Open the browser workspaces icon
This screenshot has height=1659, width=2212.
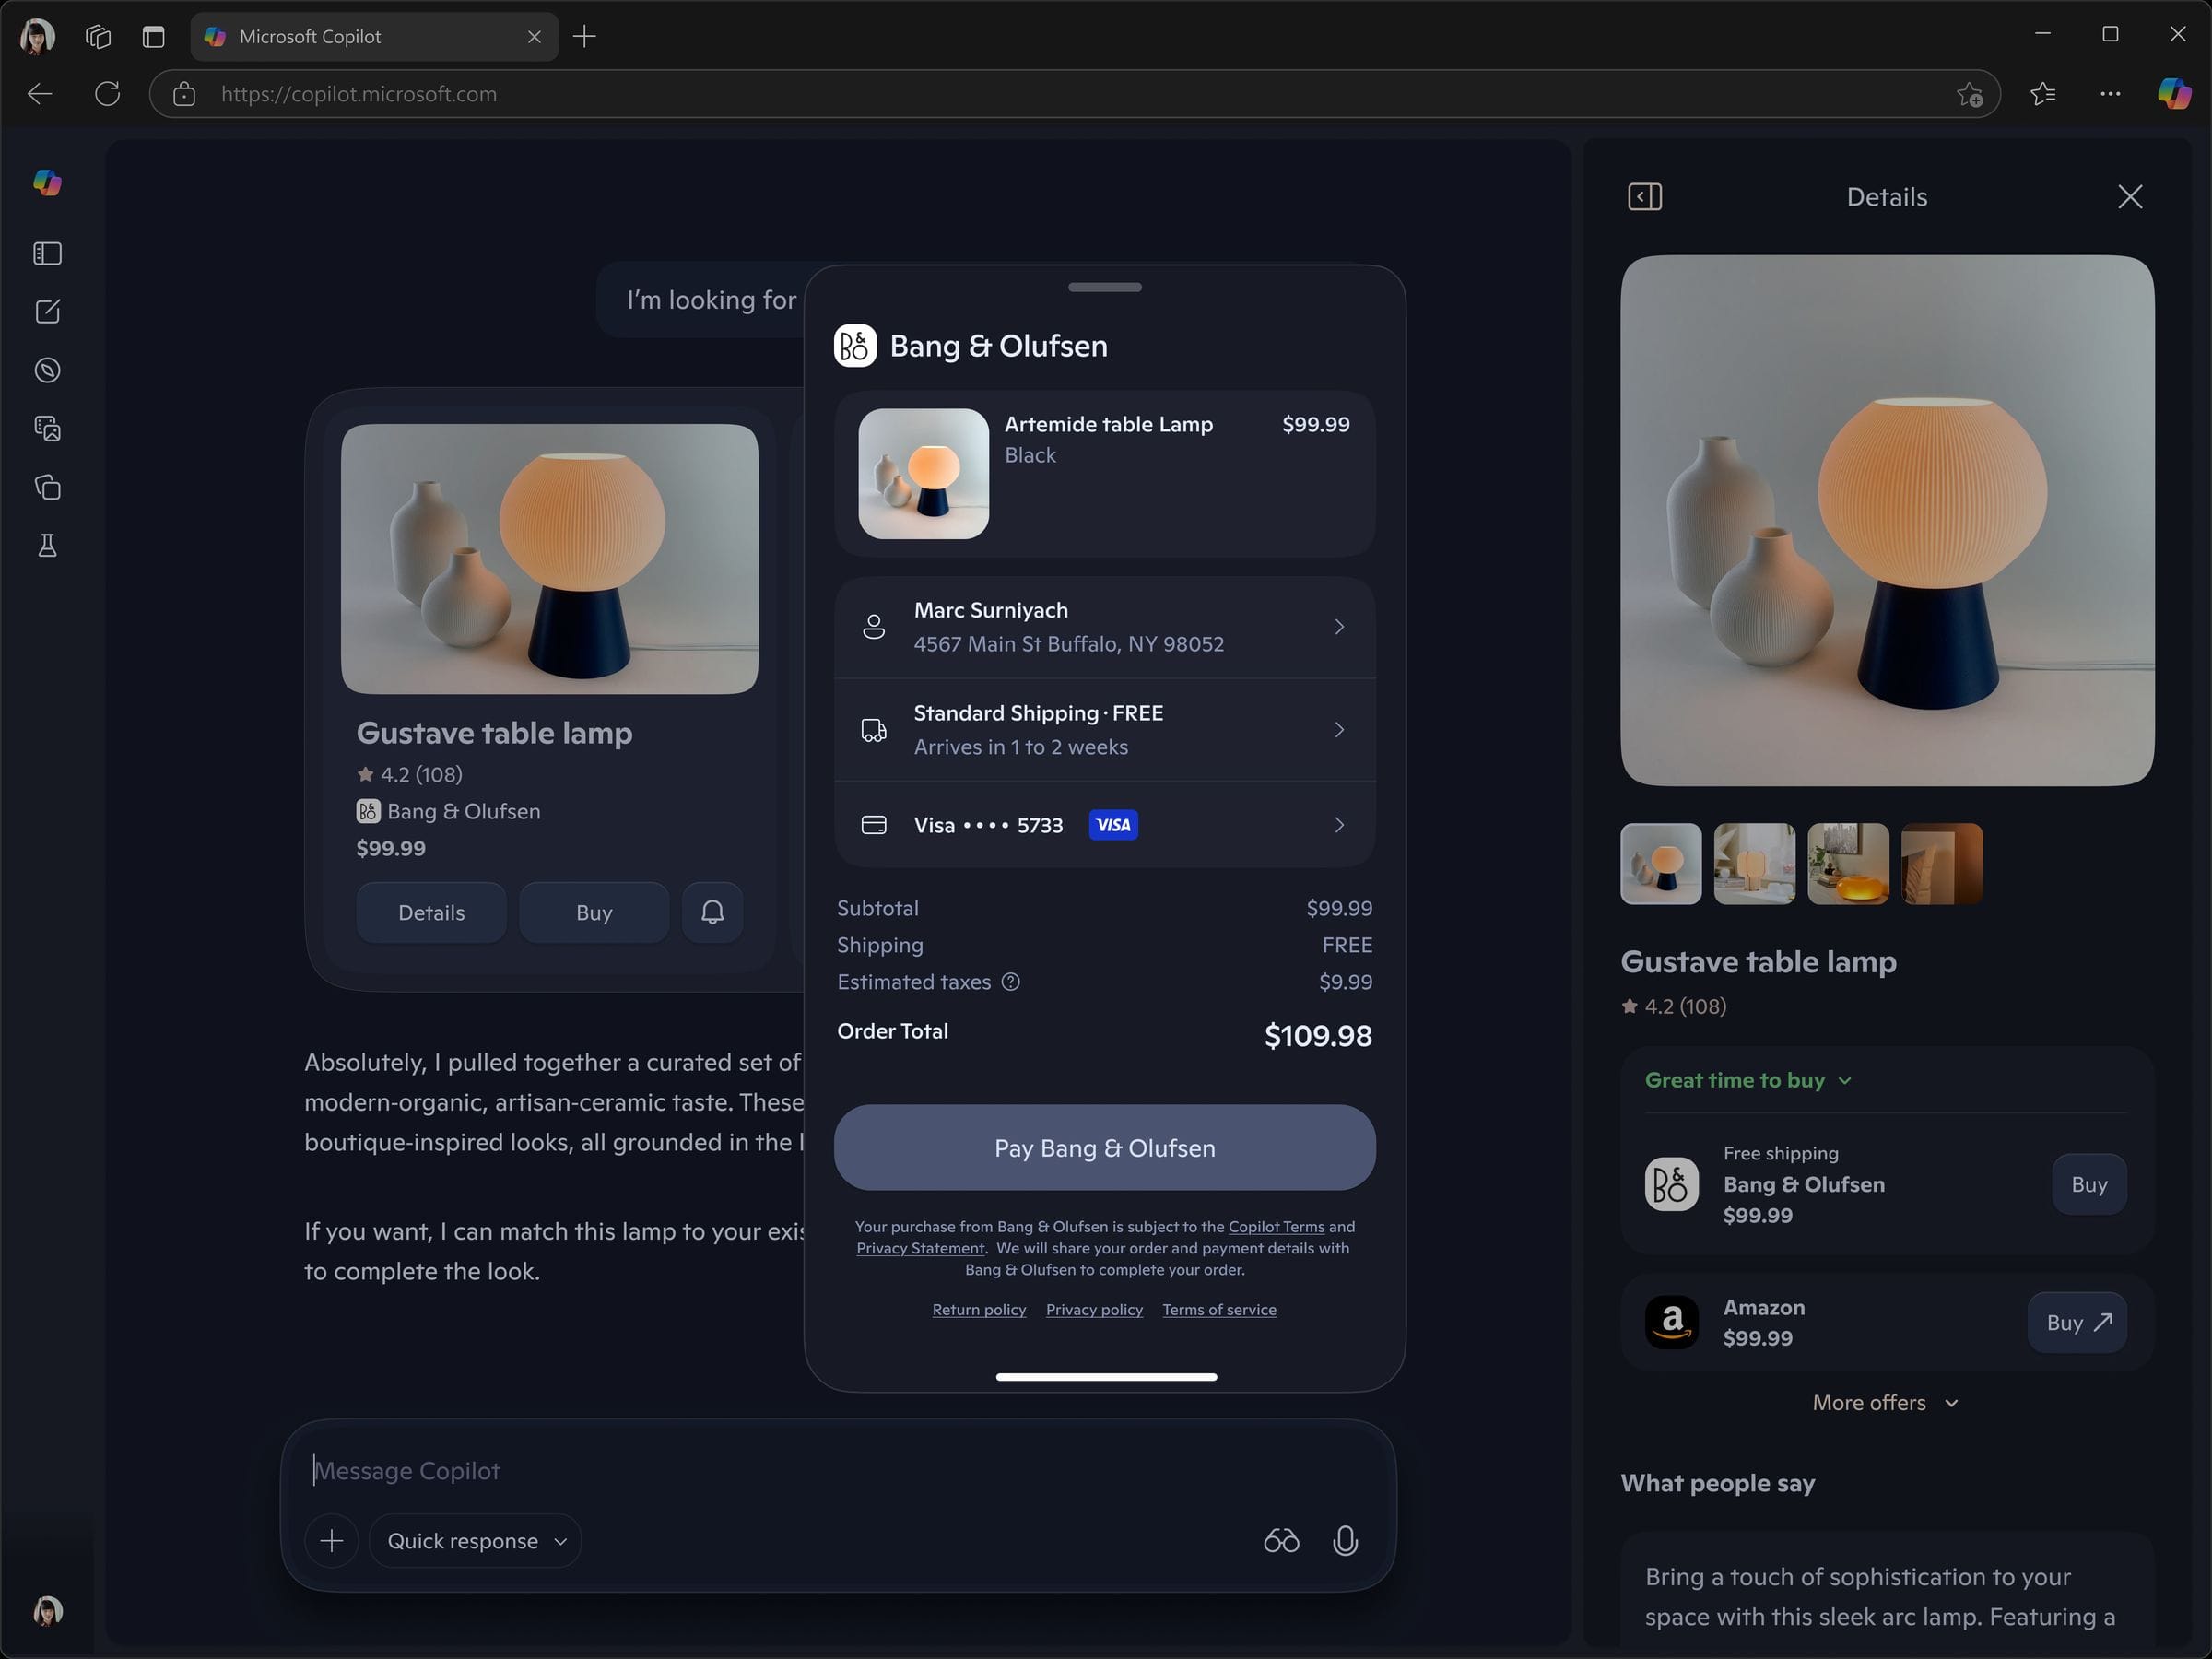pyautogui.click(x=97, y=37)
